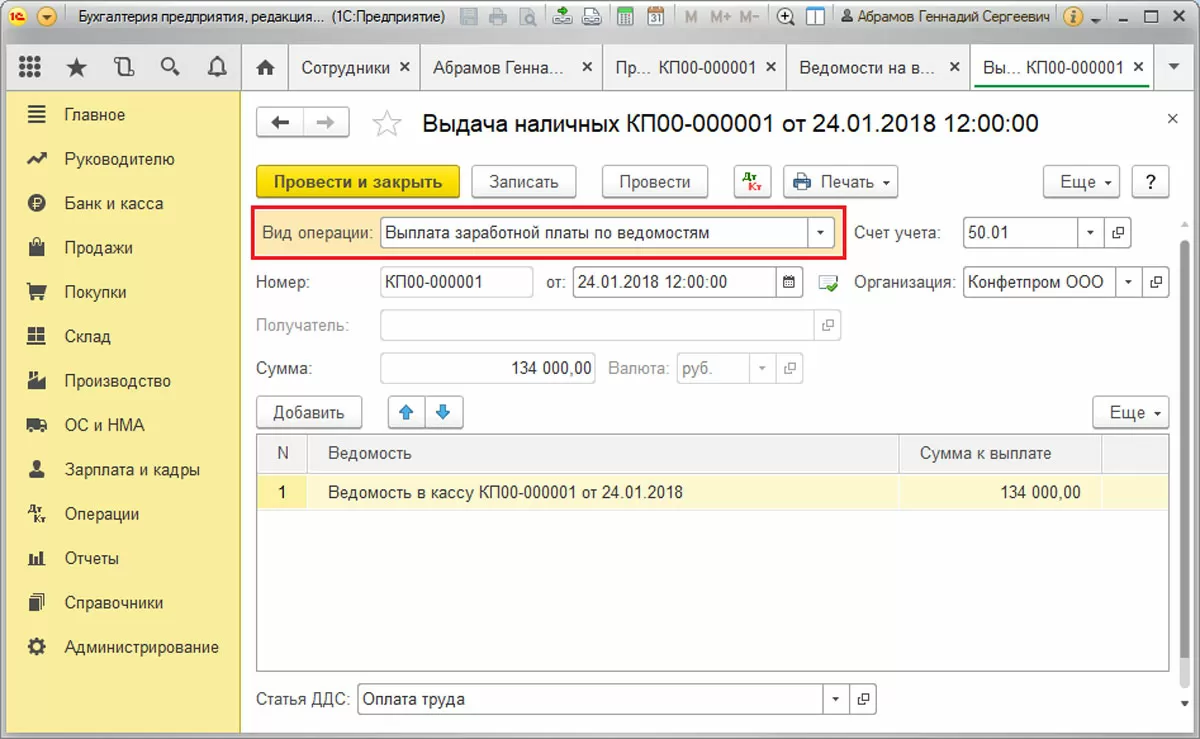Click the zoom scale magnifier icon
The image size is (1200, 739).
click(x=787, y=17)
